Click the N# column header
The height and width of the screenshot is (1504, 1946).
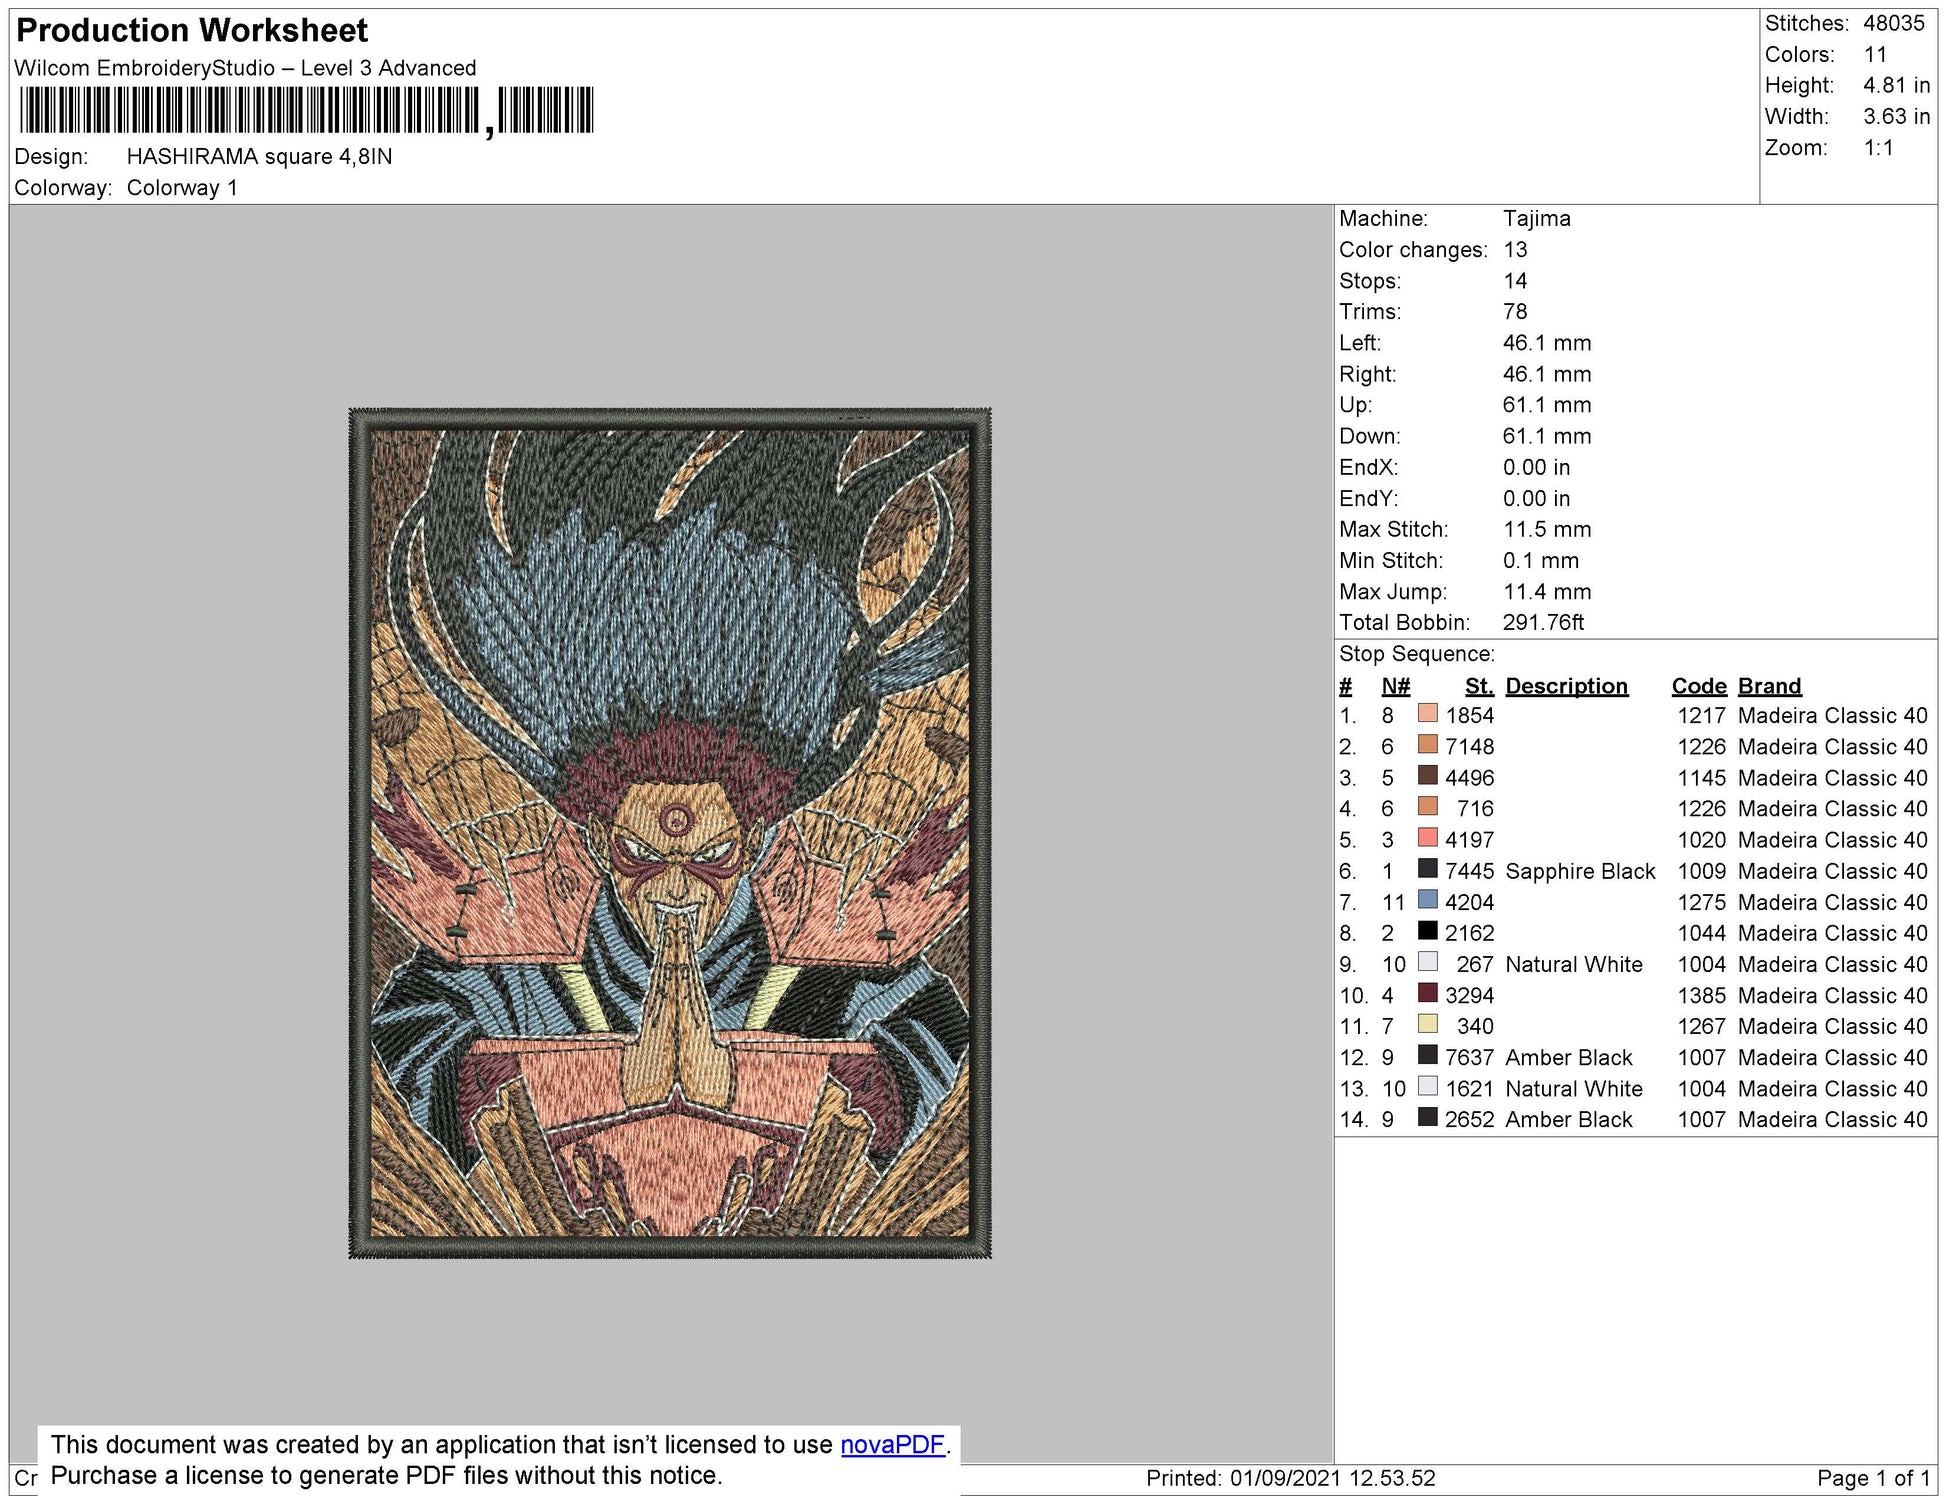[x=1395, y=686]
